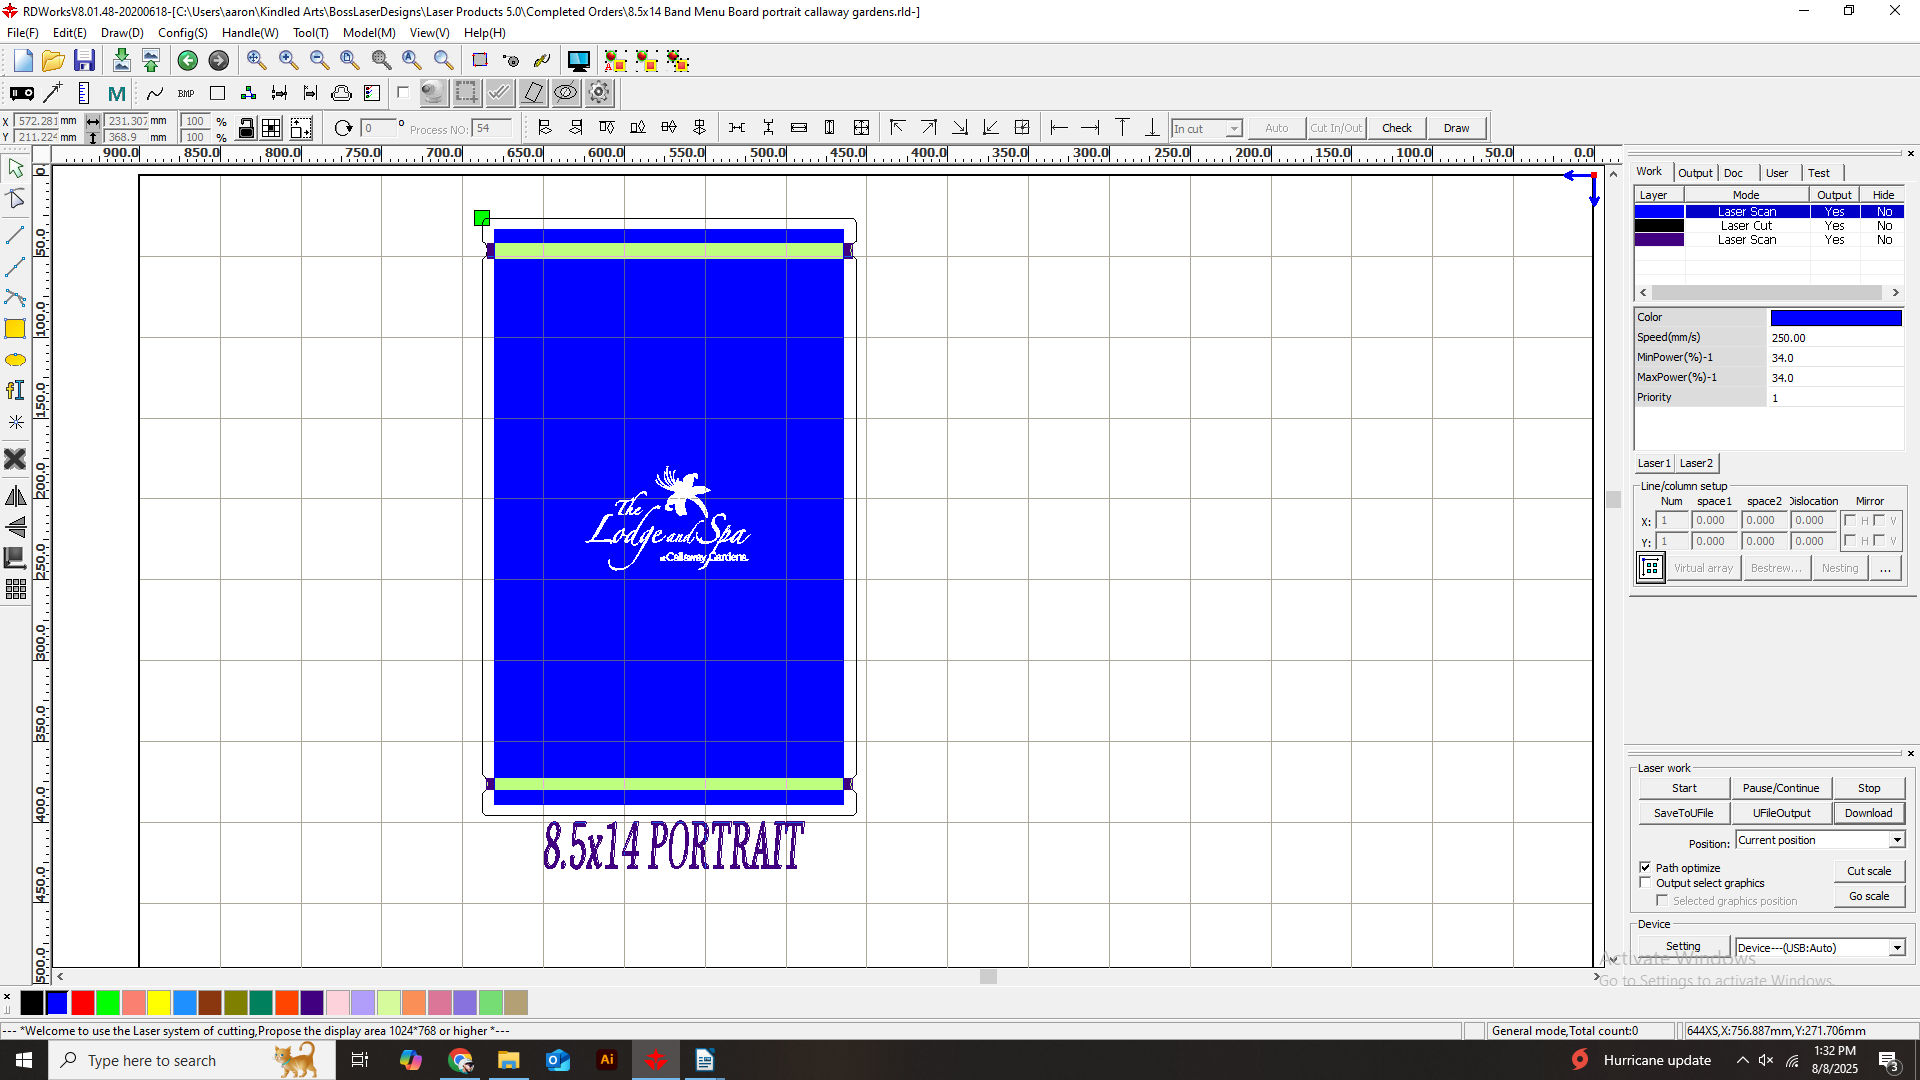
Task: Click the blue layer Color field
Action: point(1836,317)
